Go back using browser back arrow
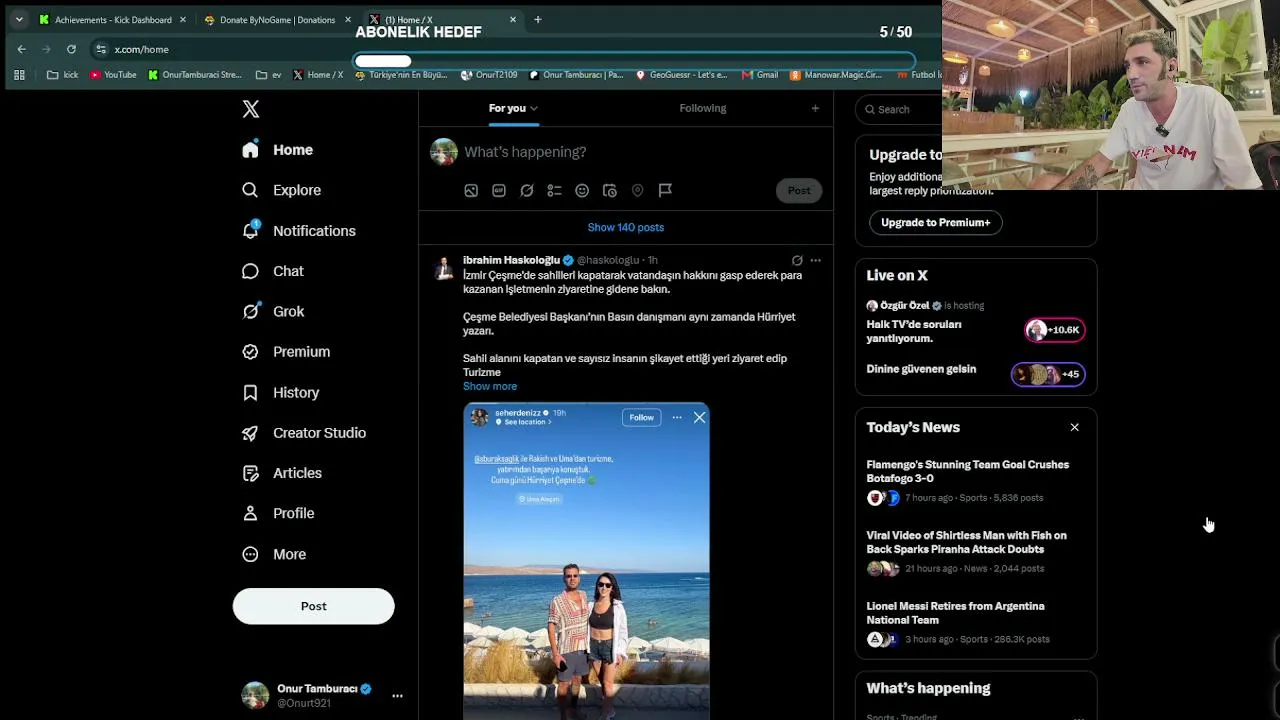The height and width of the screenshot is (720, 1280). (22, 49)
